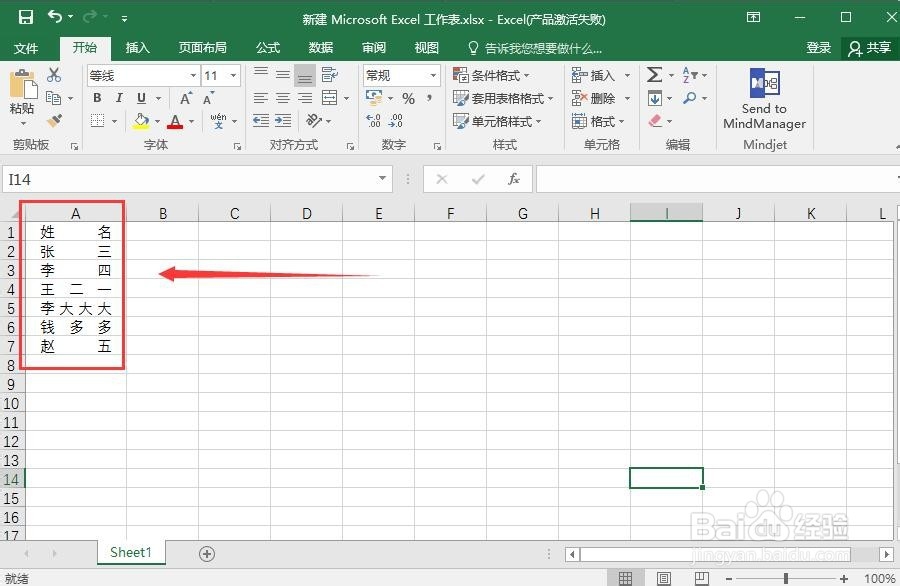Add new sheet with plus button

(207, 554)
